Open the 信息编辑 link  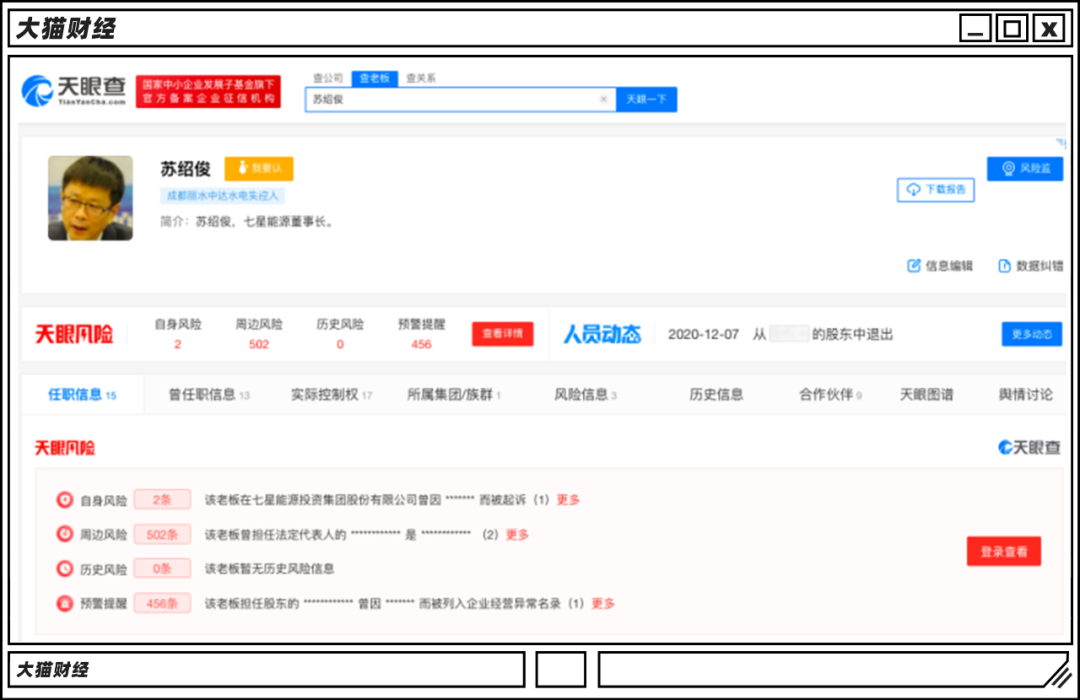(940, 265)
